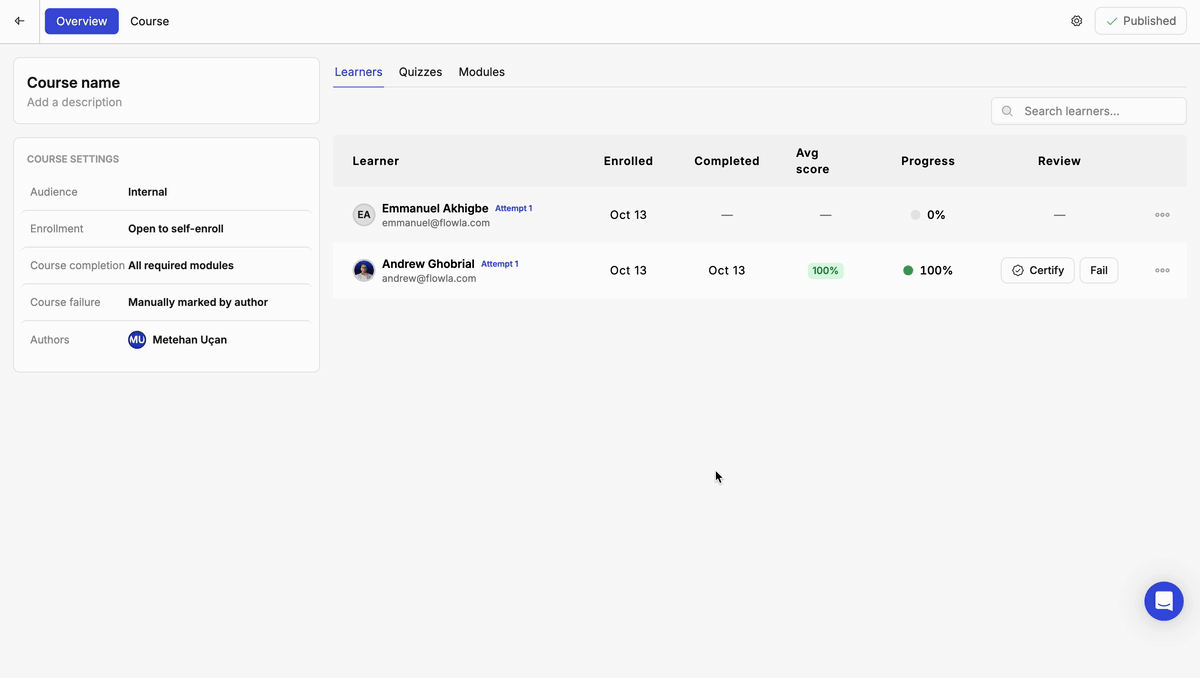Focus the Search learners field
This screenshot has height=678, width=1200.
pyautogui.click(x=1089, y=111)
